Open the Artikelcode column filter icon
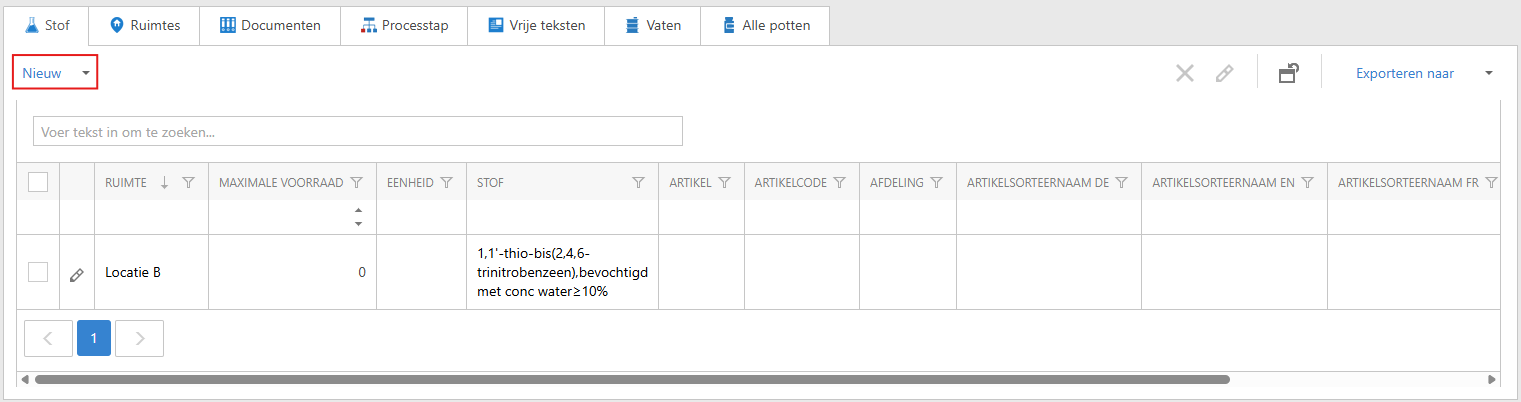 840,183
